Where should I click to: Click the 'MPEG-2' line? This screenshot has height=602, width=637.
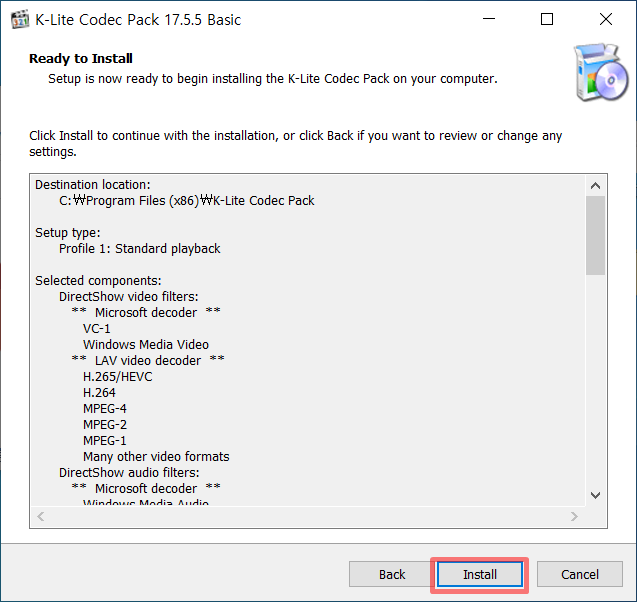coord(105,424)
